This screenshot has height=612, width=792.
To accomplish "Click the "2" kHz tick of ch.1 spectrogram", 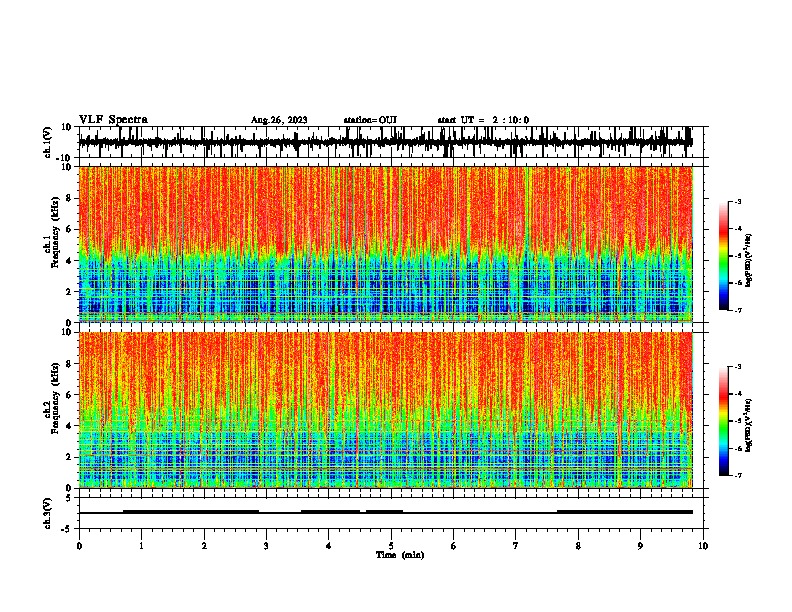I will [69, 291].
